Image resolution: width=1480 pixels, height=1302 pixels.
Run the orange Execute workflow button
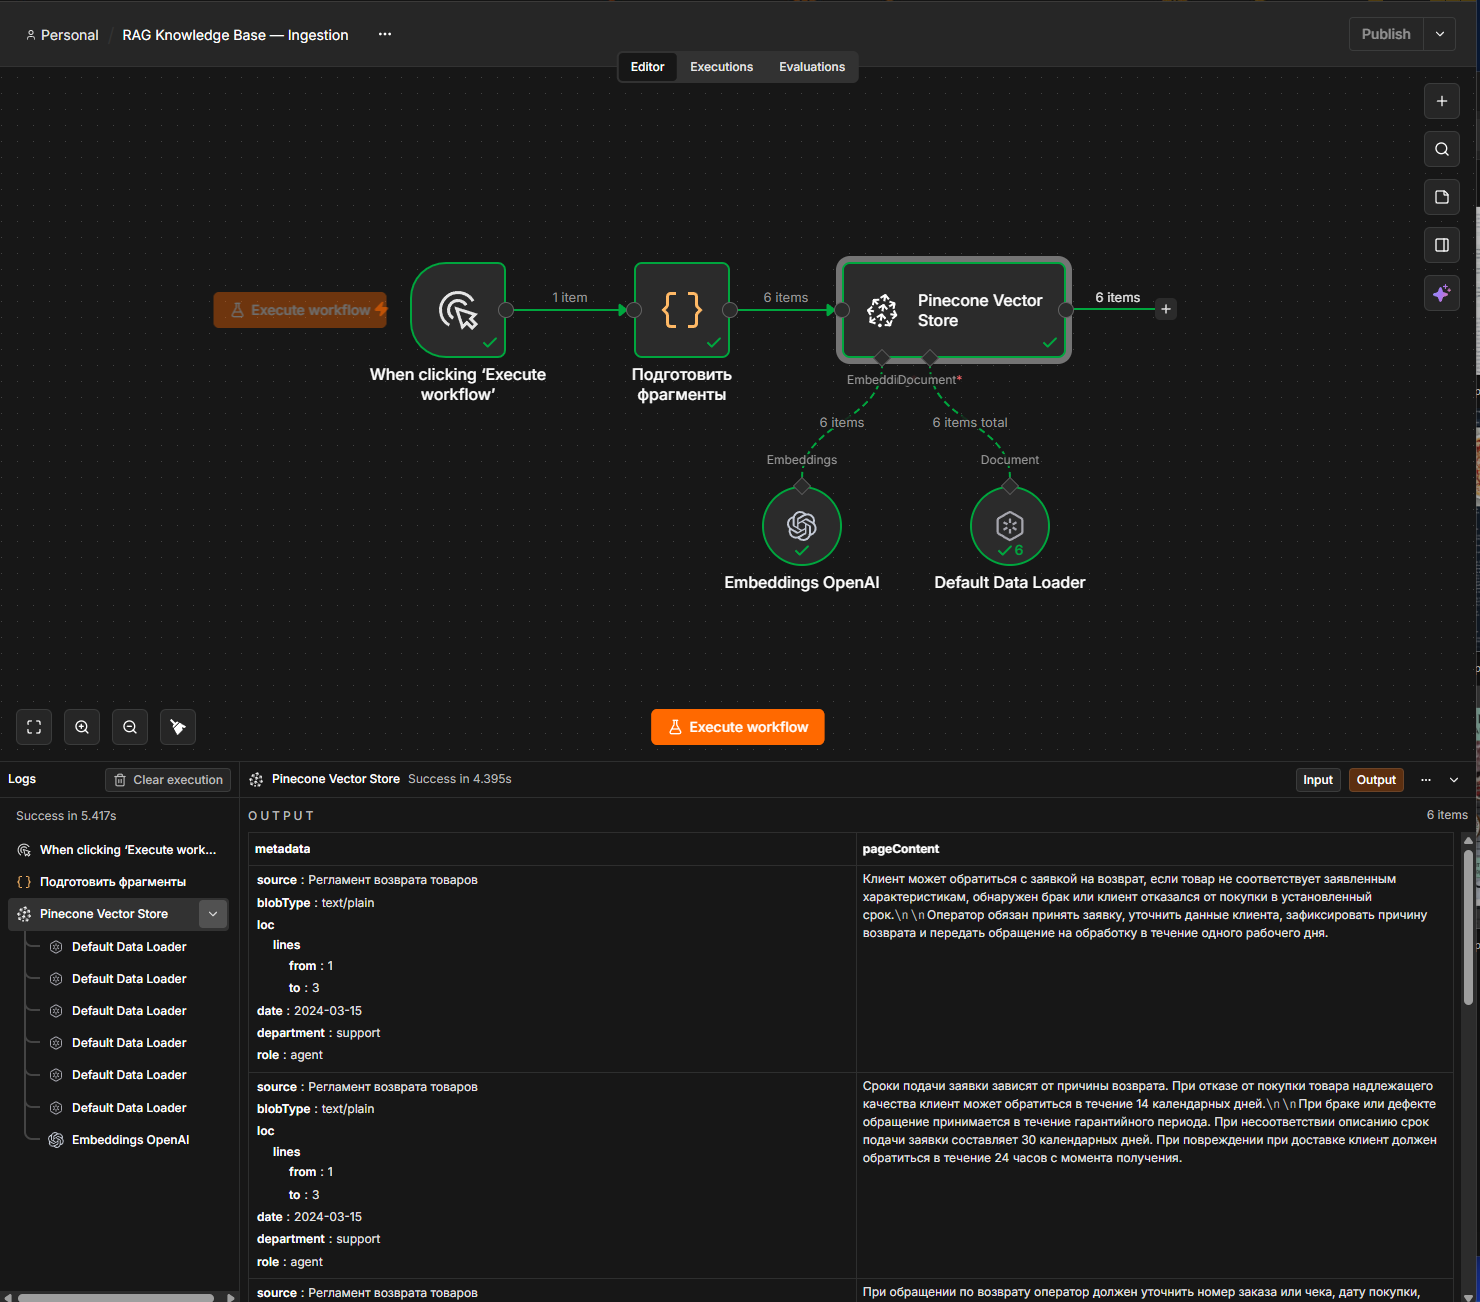(x=738, y=727)
